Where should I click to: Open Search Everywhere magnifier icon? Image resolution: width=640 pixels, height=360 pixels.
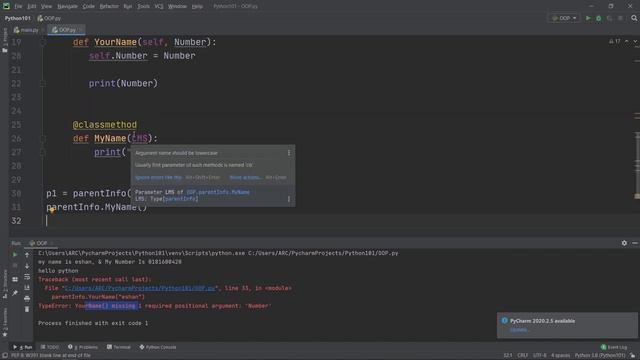pos(634,18)
